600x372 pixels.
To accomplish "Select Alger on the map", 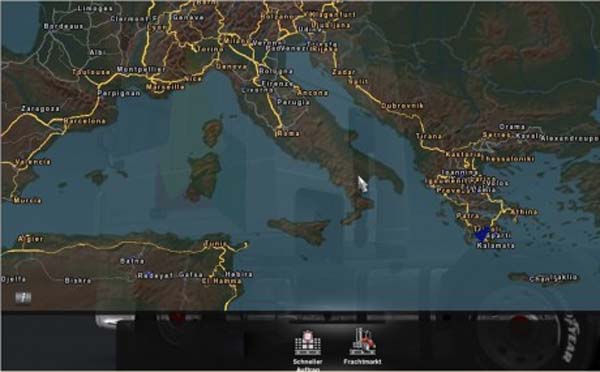I will pyautogui.click(x=30, y=239).
